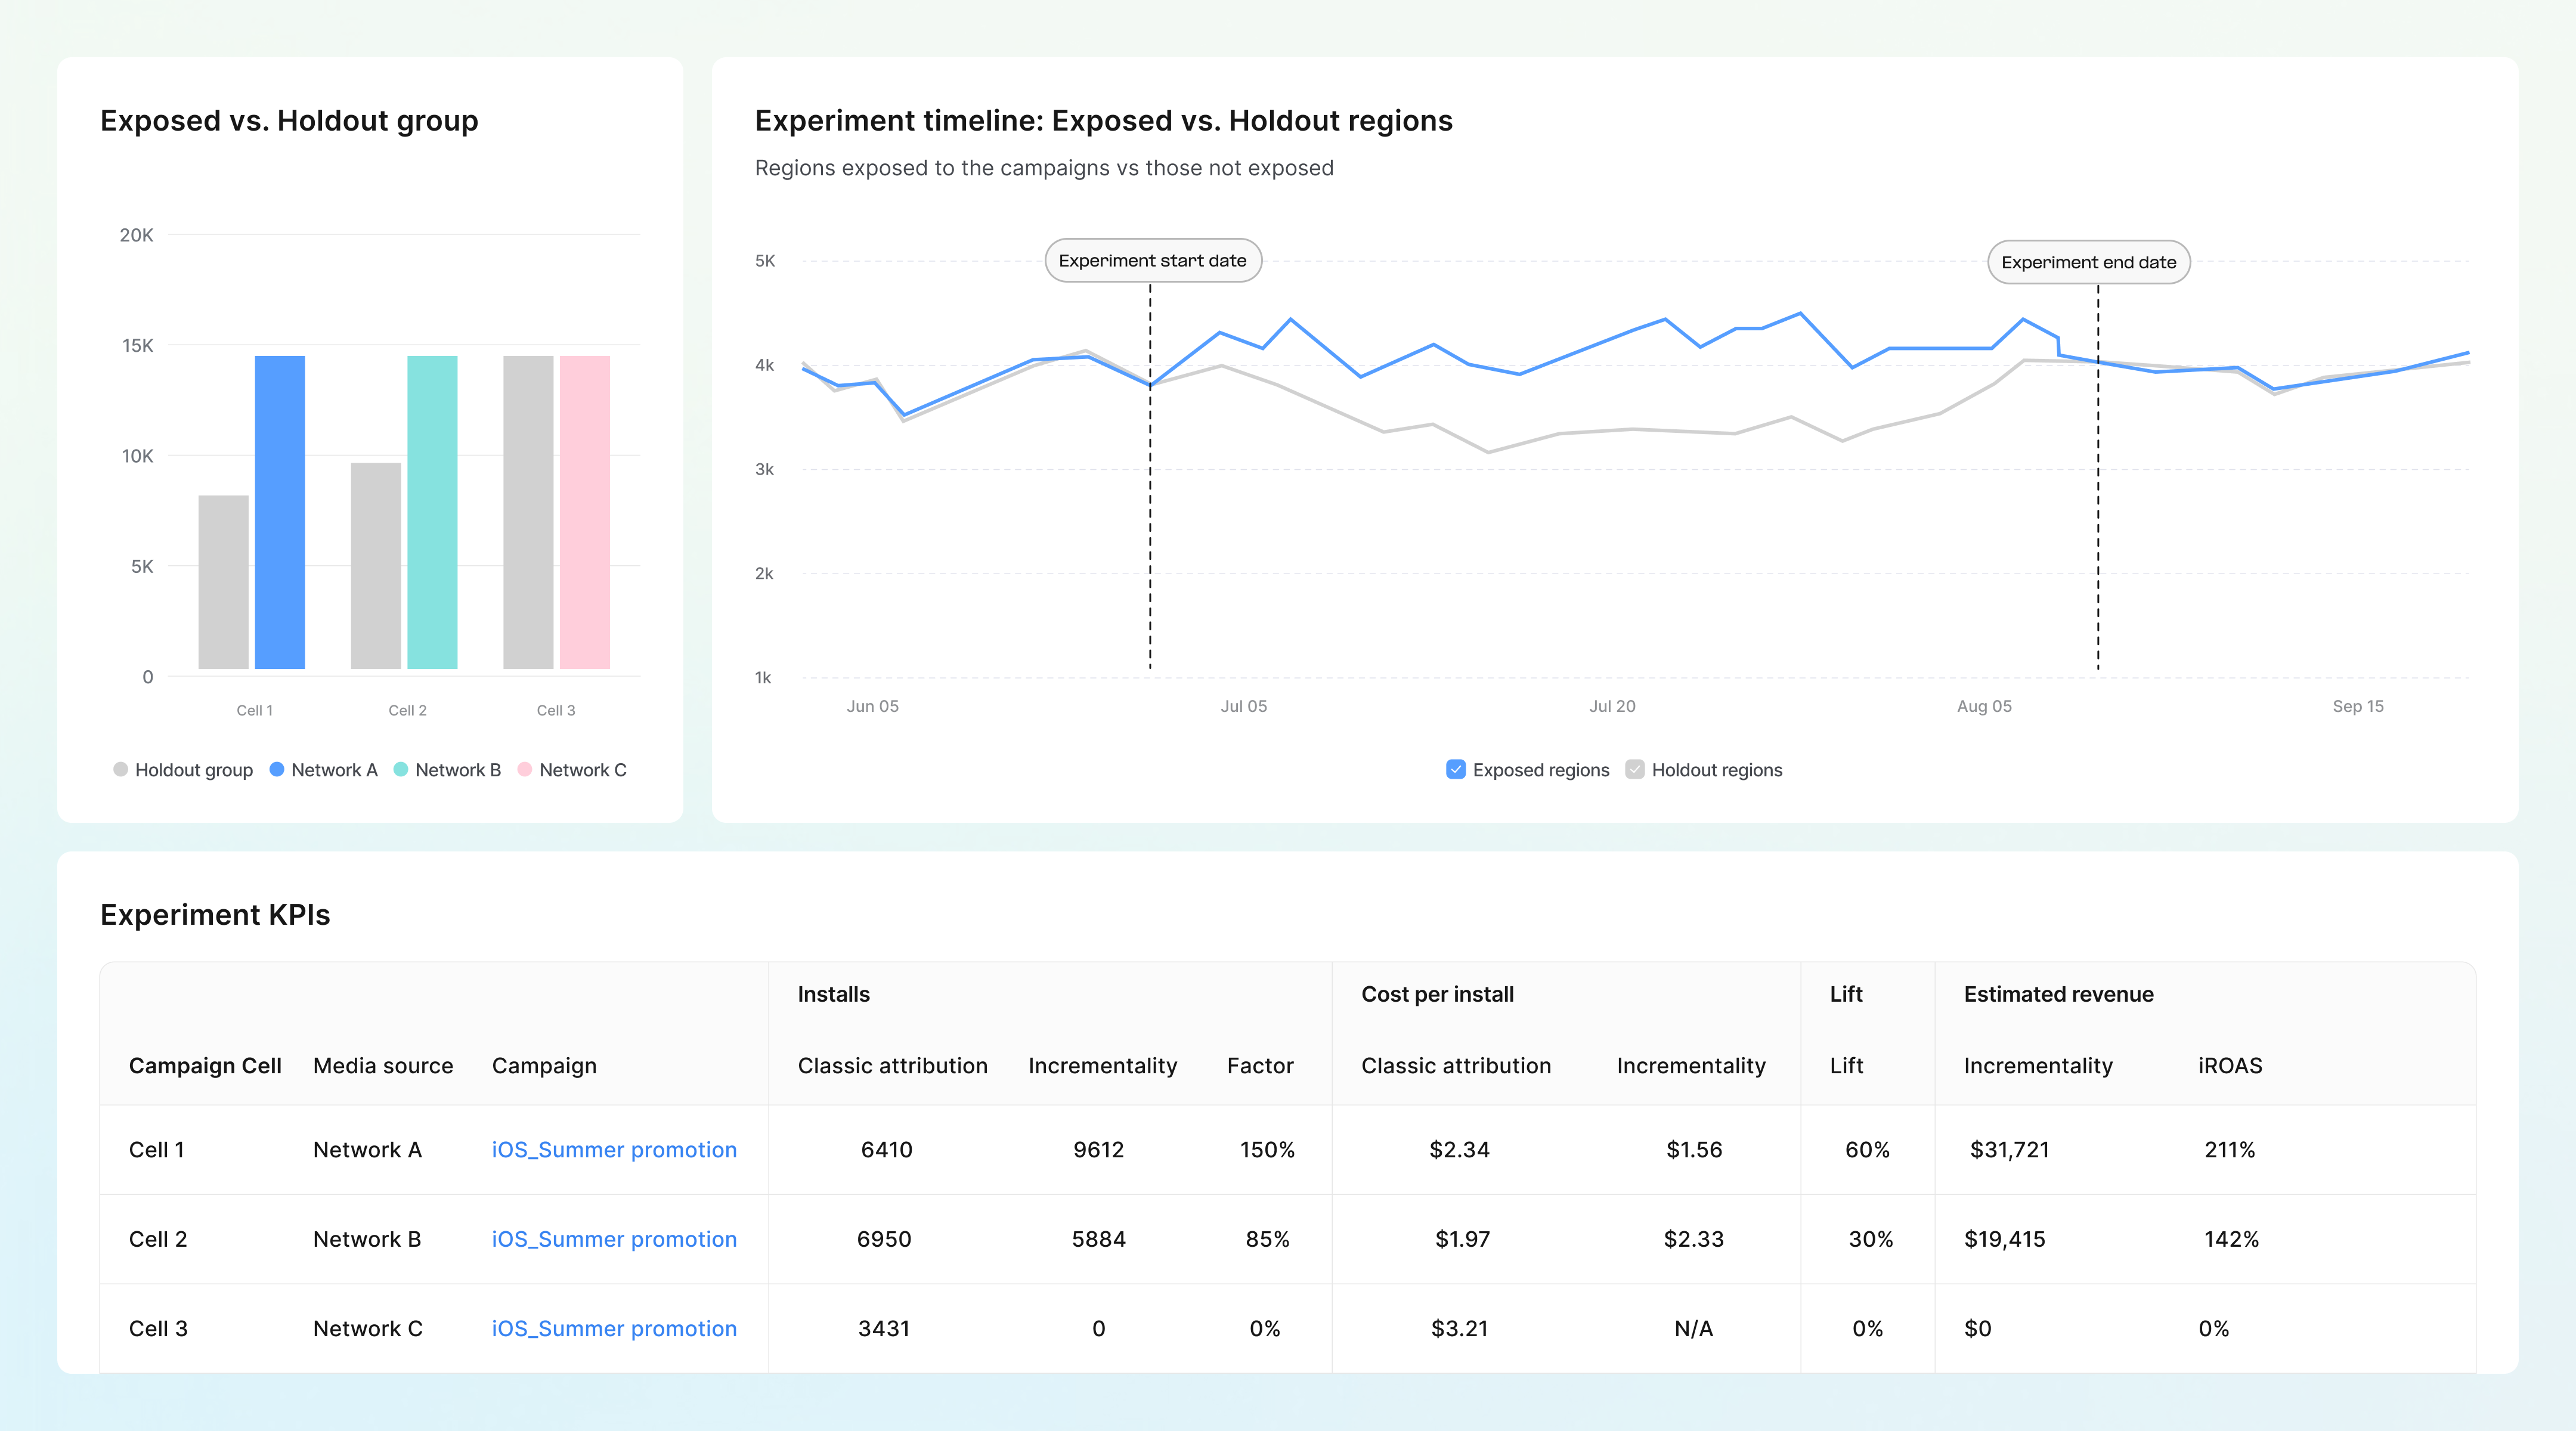The width and height of the screenshot is (2576, 1431).
Task: Sort by iROAS column header
Action: click(2229, 1065)
